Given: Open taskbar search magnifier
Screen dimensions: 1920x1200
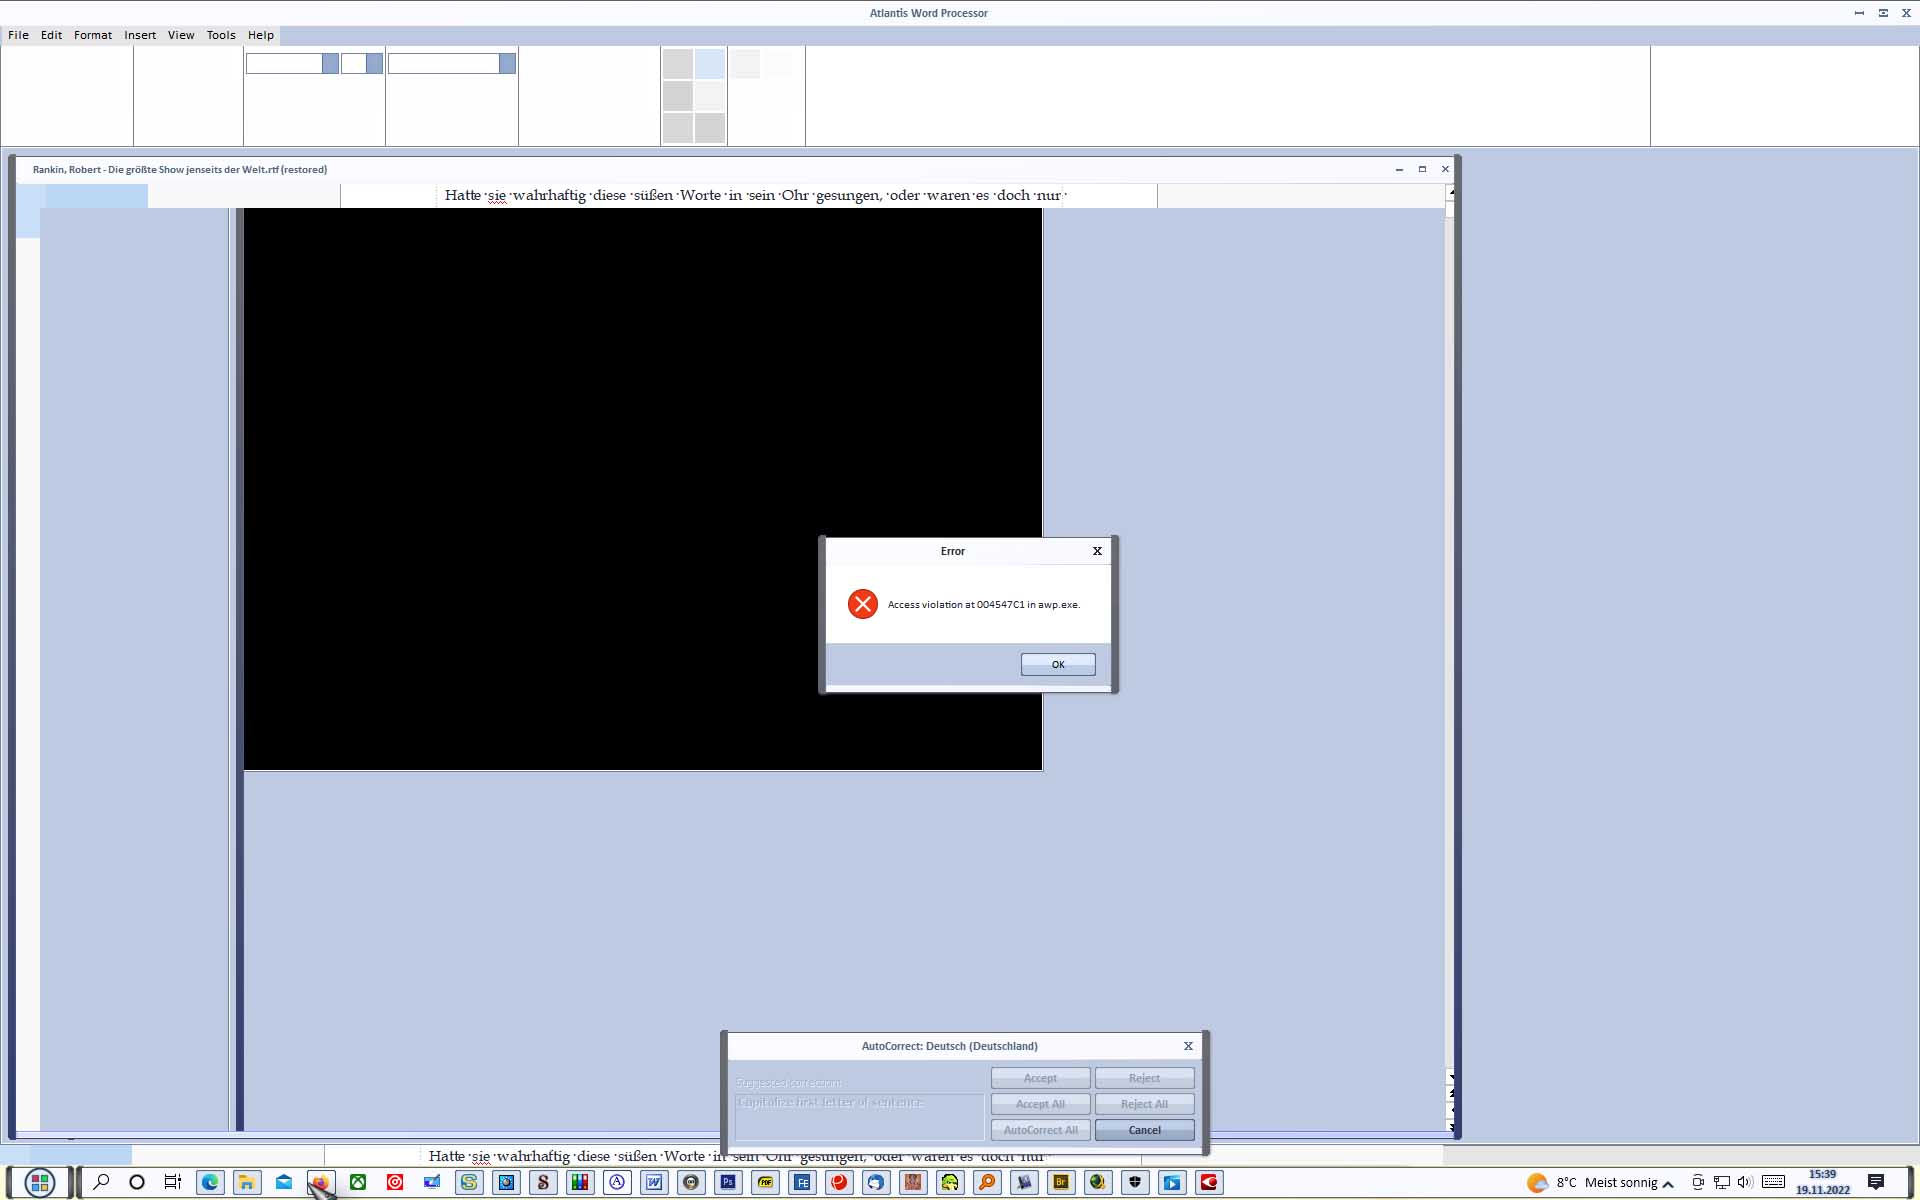Looking at the screenshot, I should pyautogui.click(x=101, y=1182).
